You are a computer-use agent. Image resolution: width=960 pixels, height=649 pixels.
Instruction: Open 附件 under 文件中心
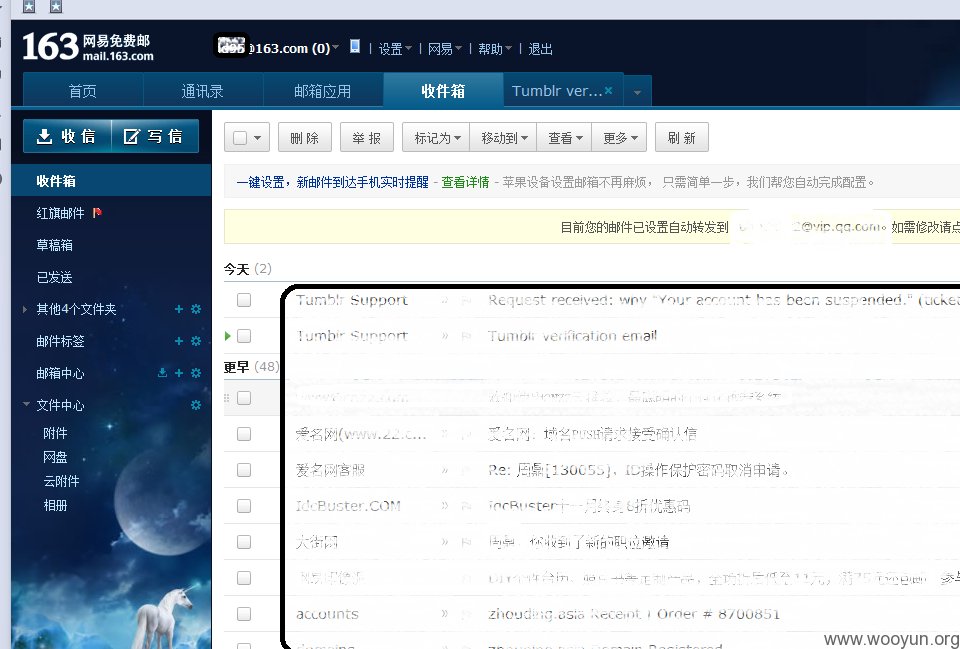[55, 433]
